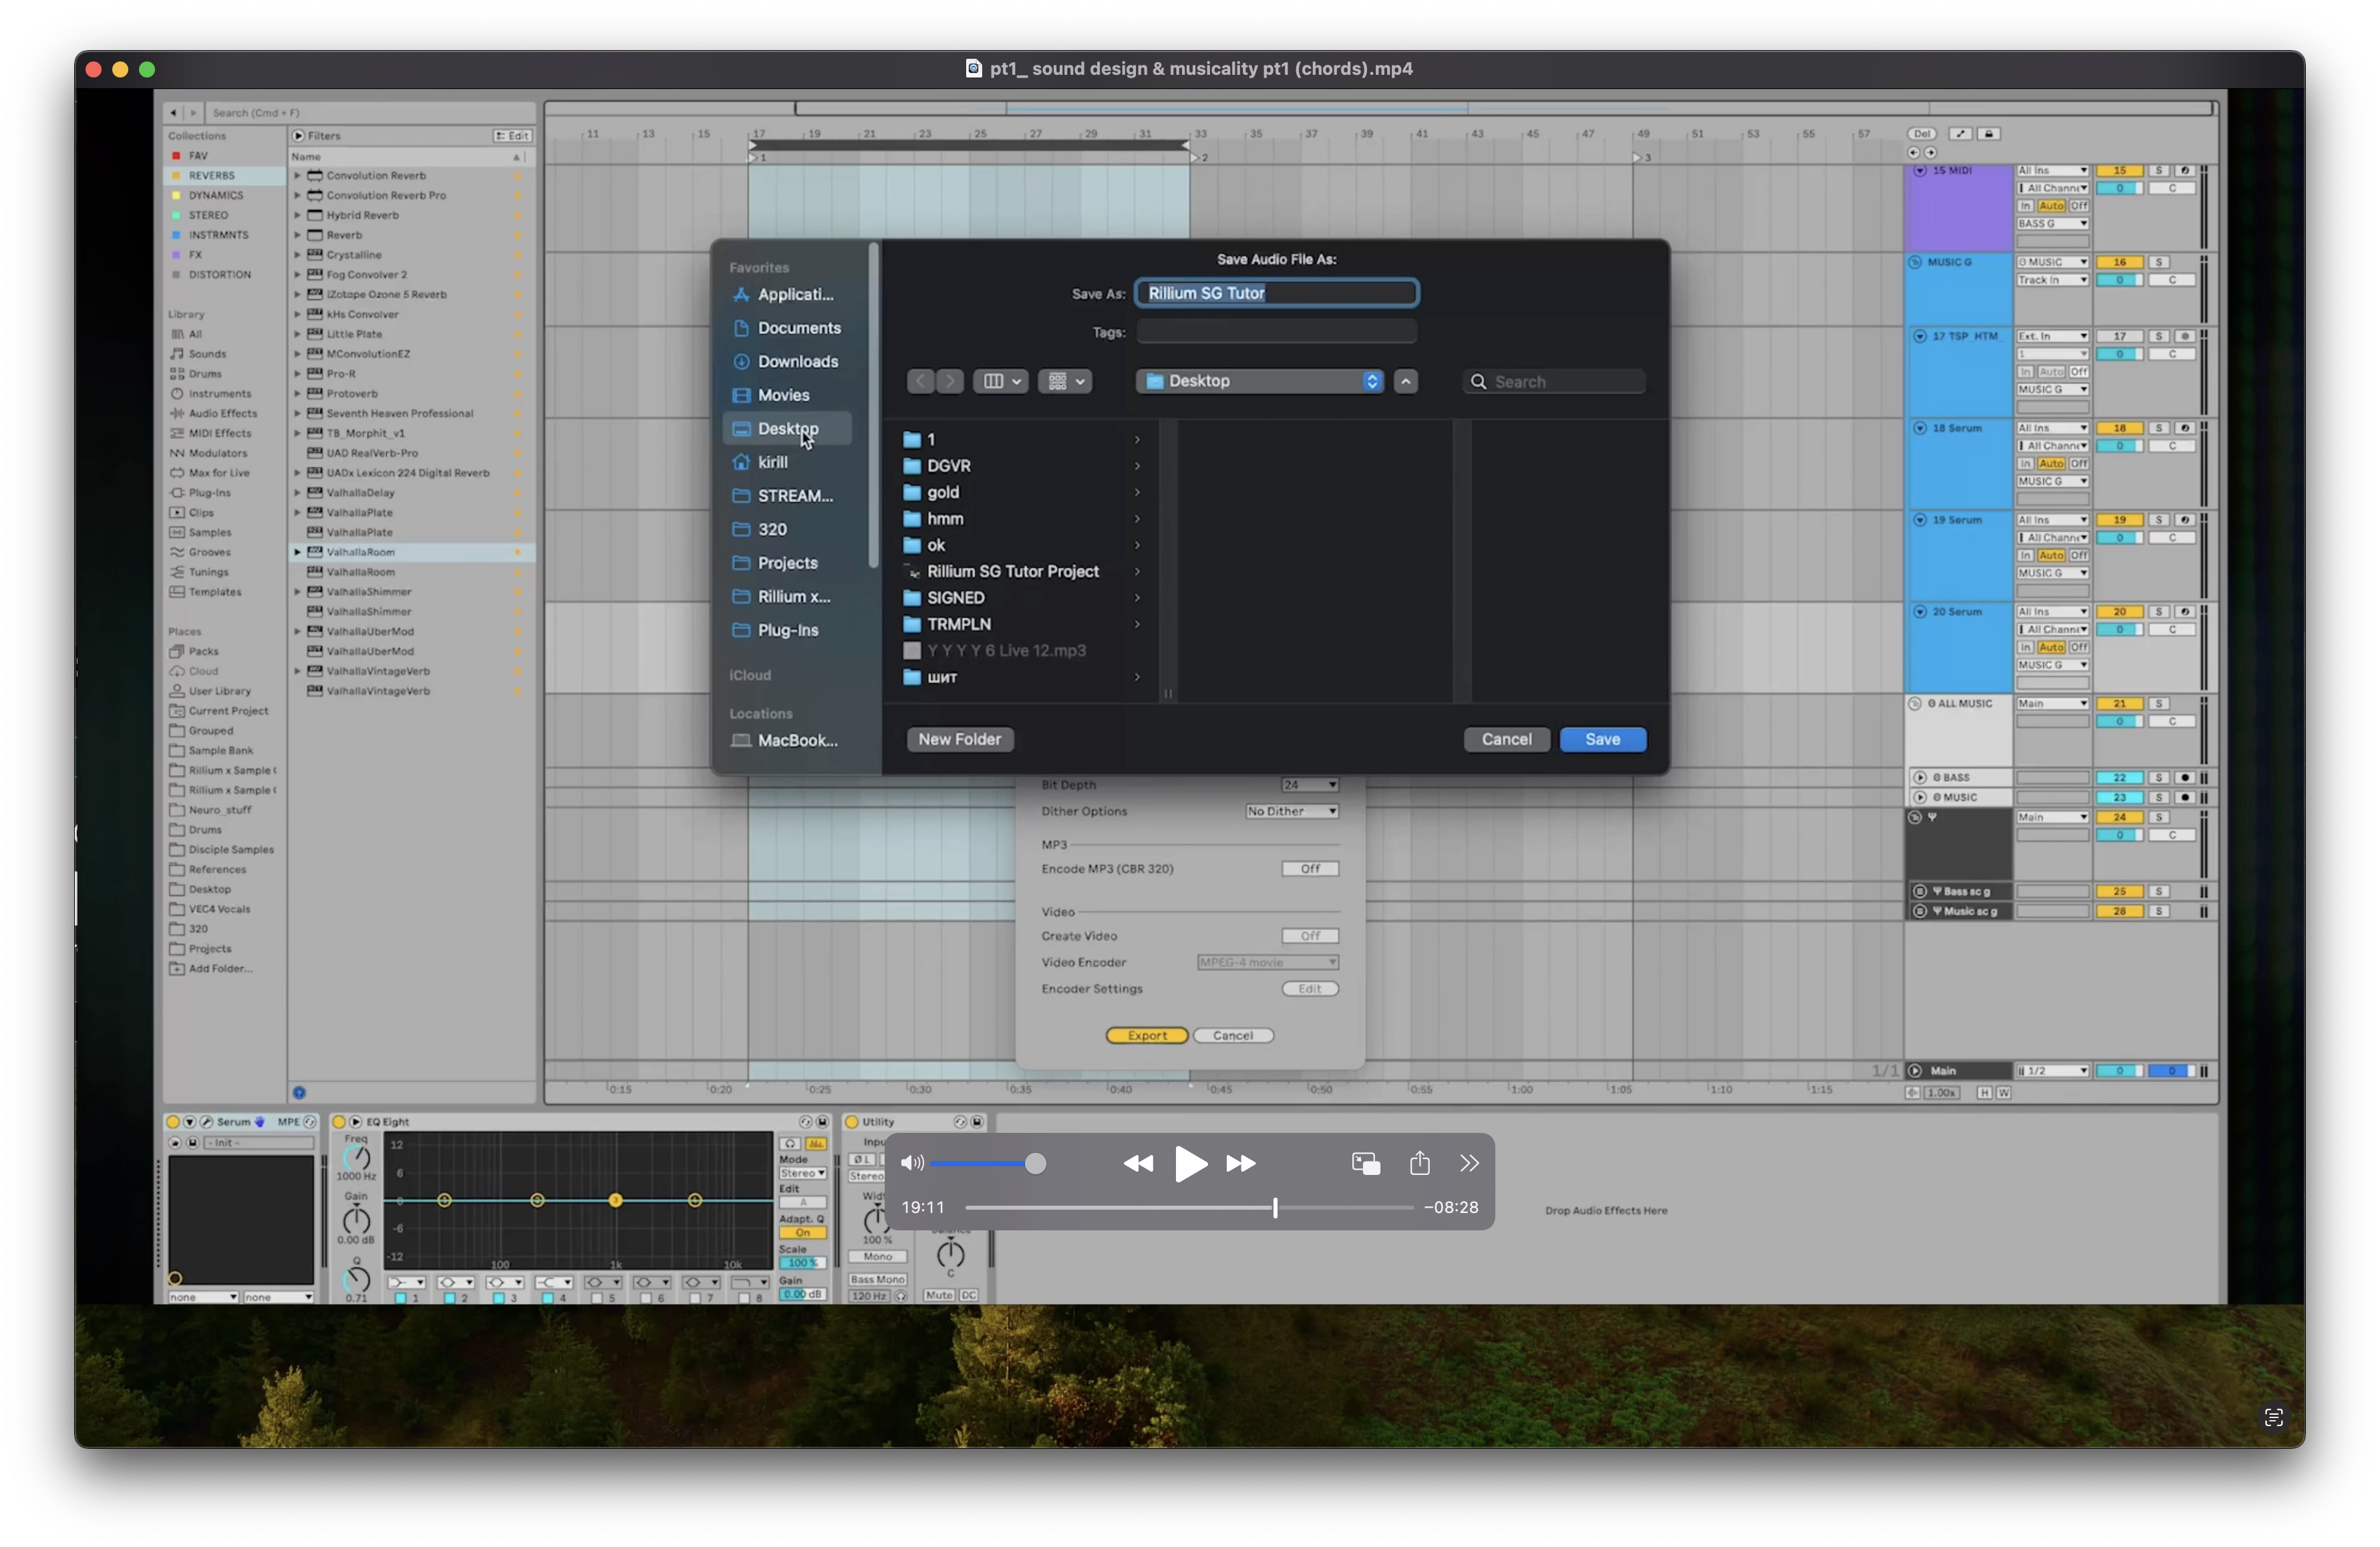
Task: Toggle Encode MP3 (CBR 320) off switch
Action: (1310, 868)
